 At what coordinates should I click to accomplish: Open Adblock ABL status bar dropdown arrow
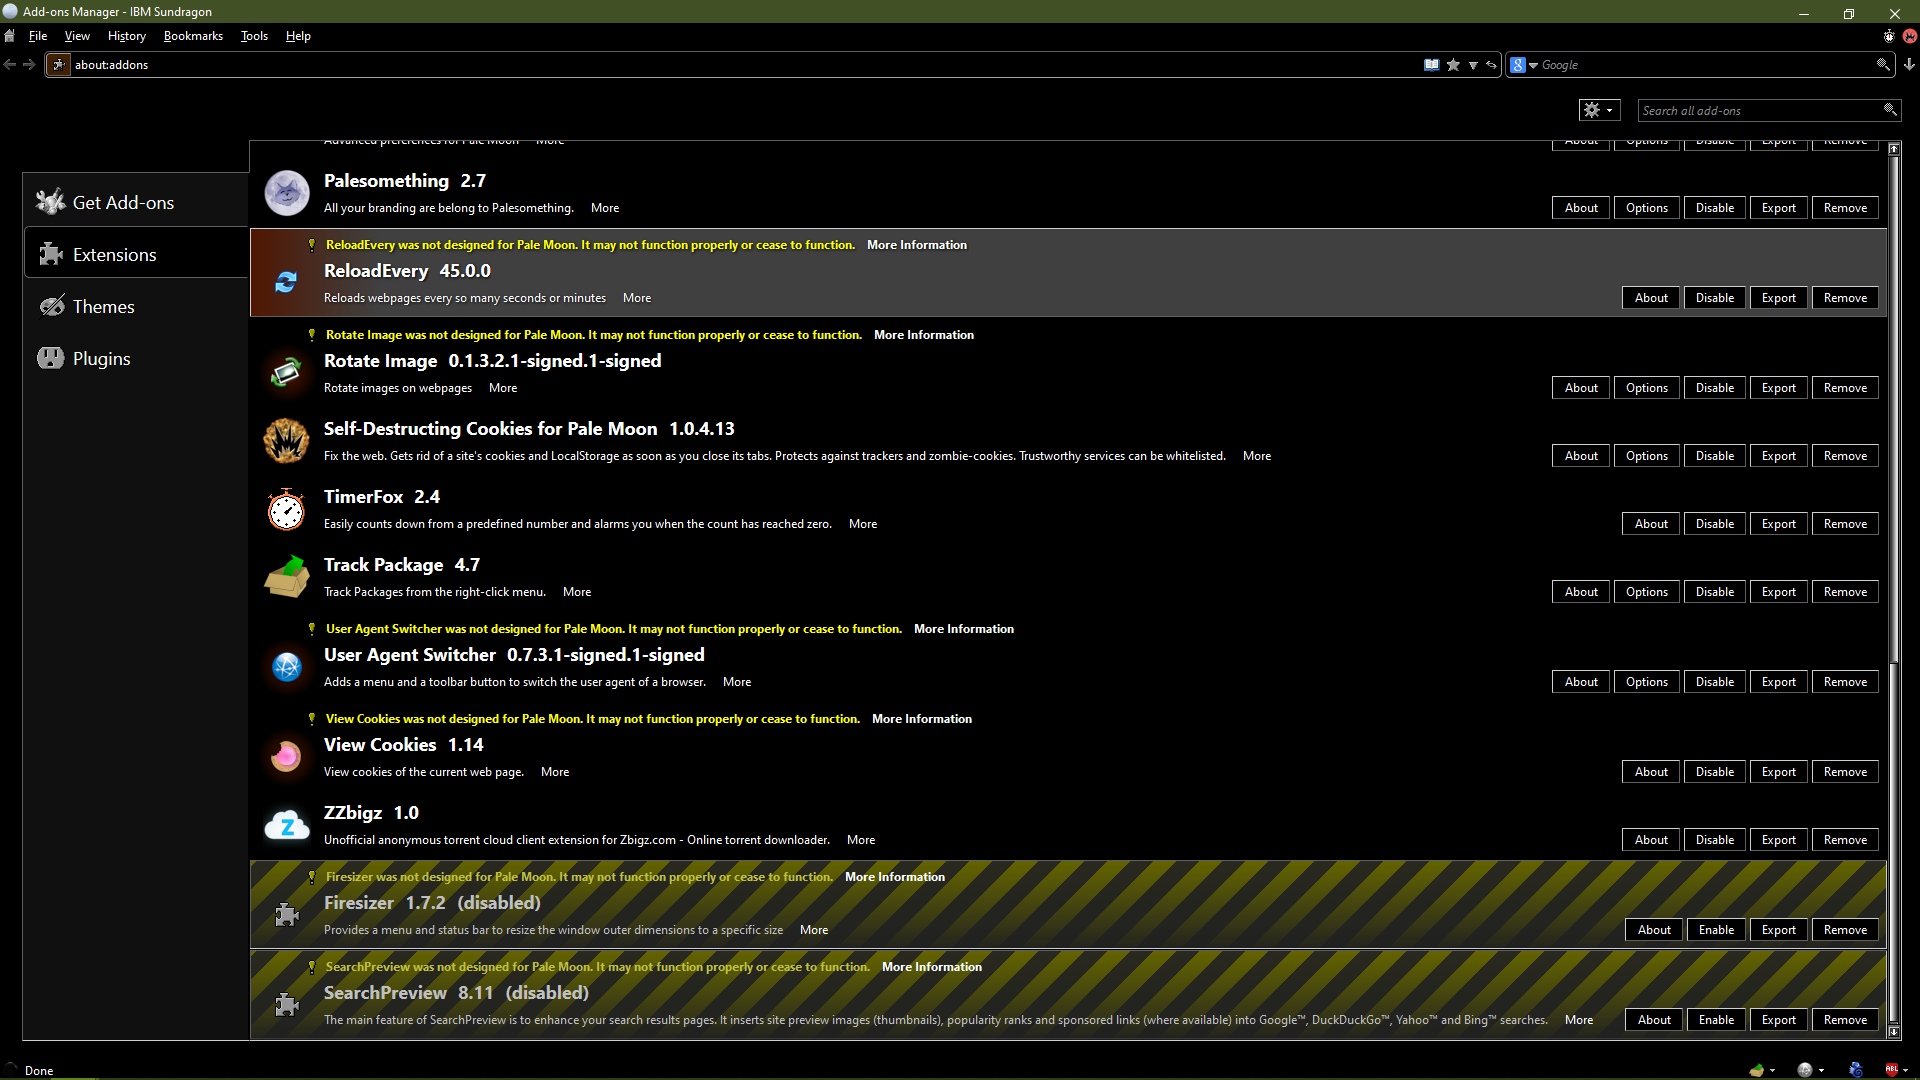point(1906,1070)
